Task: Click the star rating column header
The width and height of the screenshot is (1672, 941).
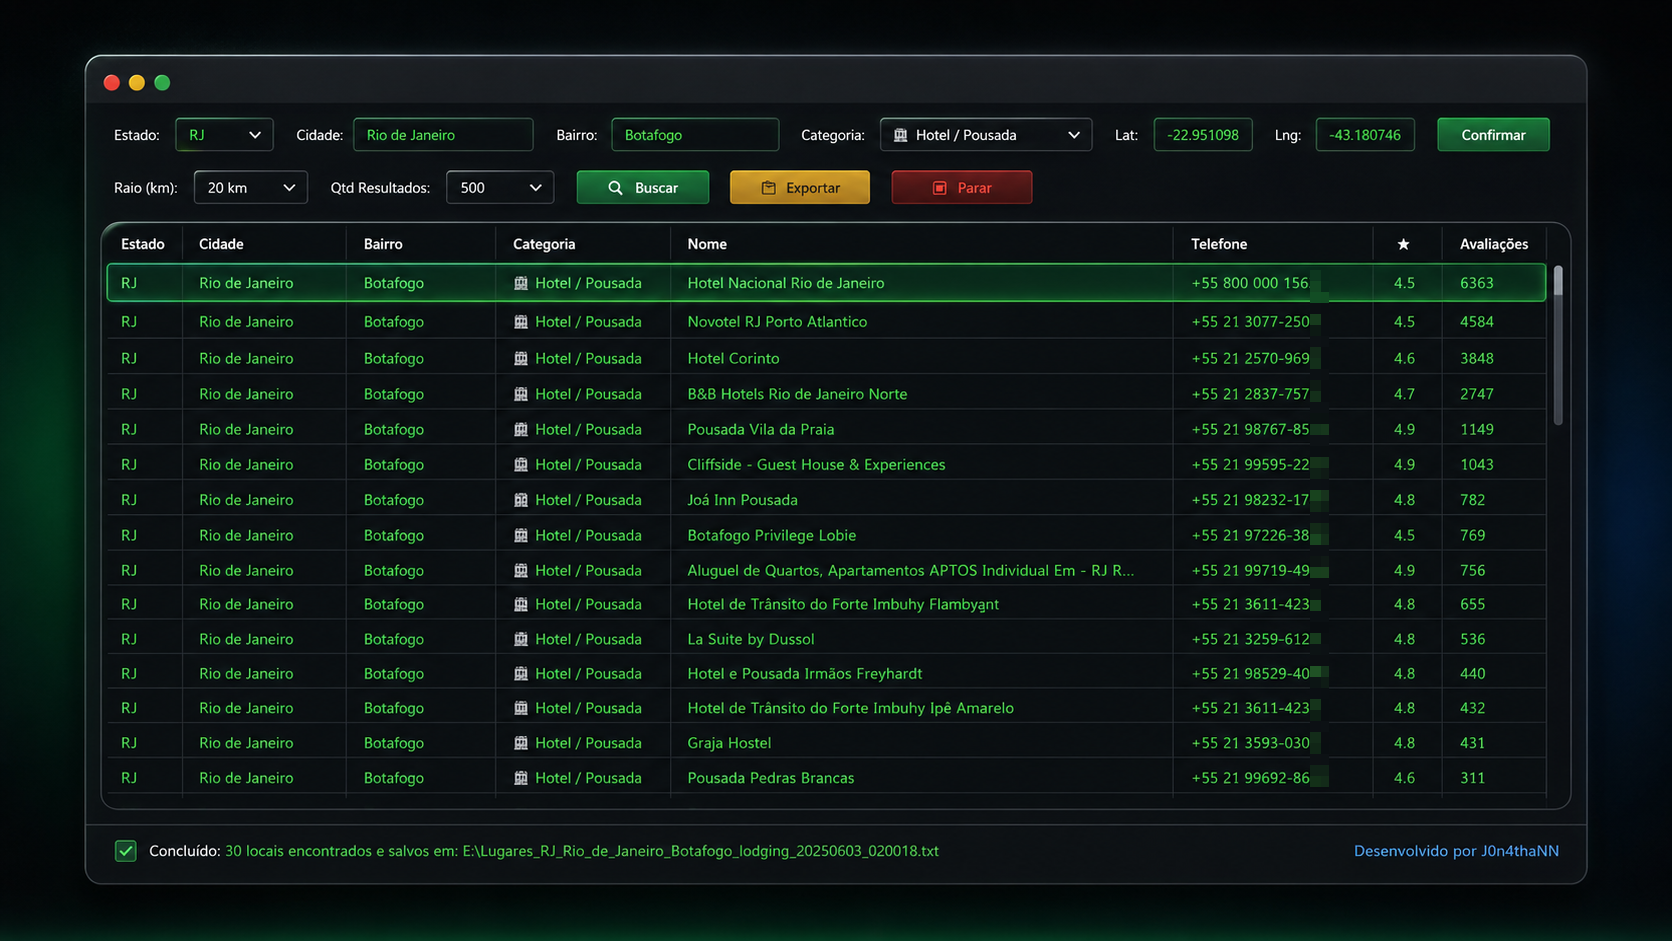Action: click(1403, 244)
